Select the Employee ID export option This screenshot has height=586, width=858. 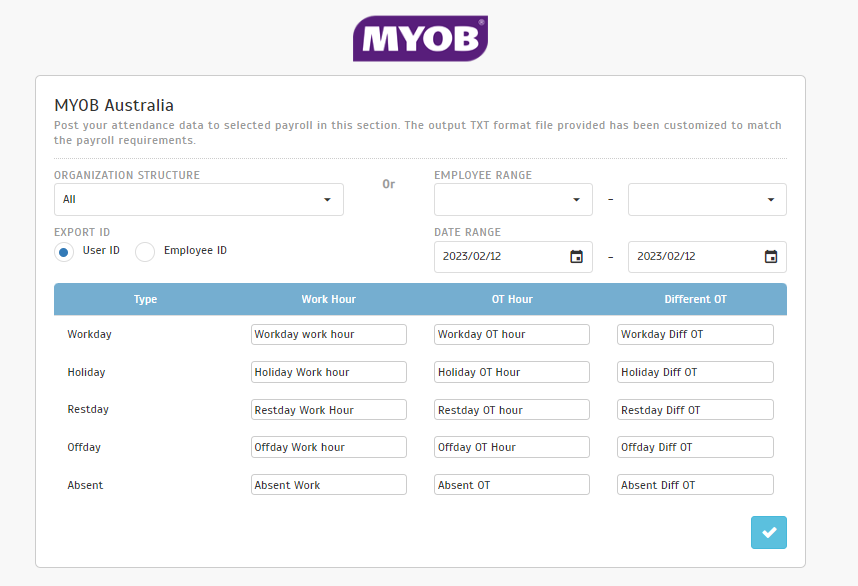(x=145, y=252)
